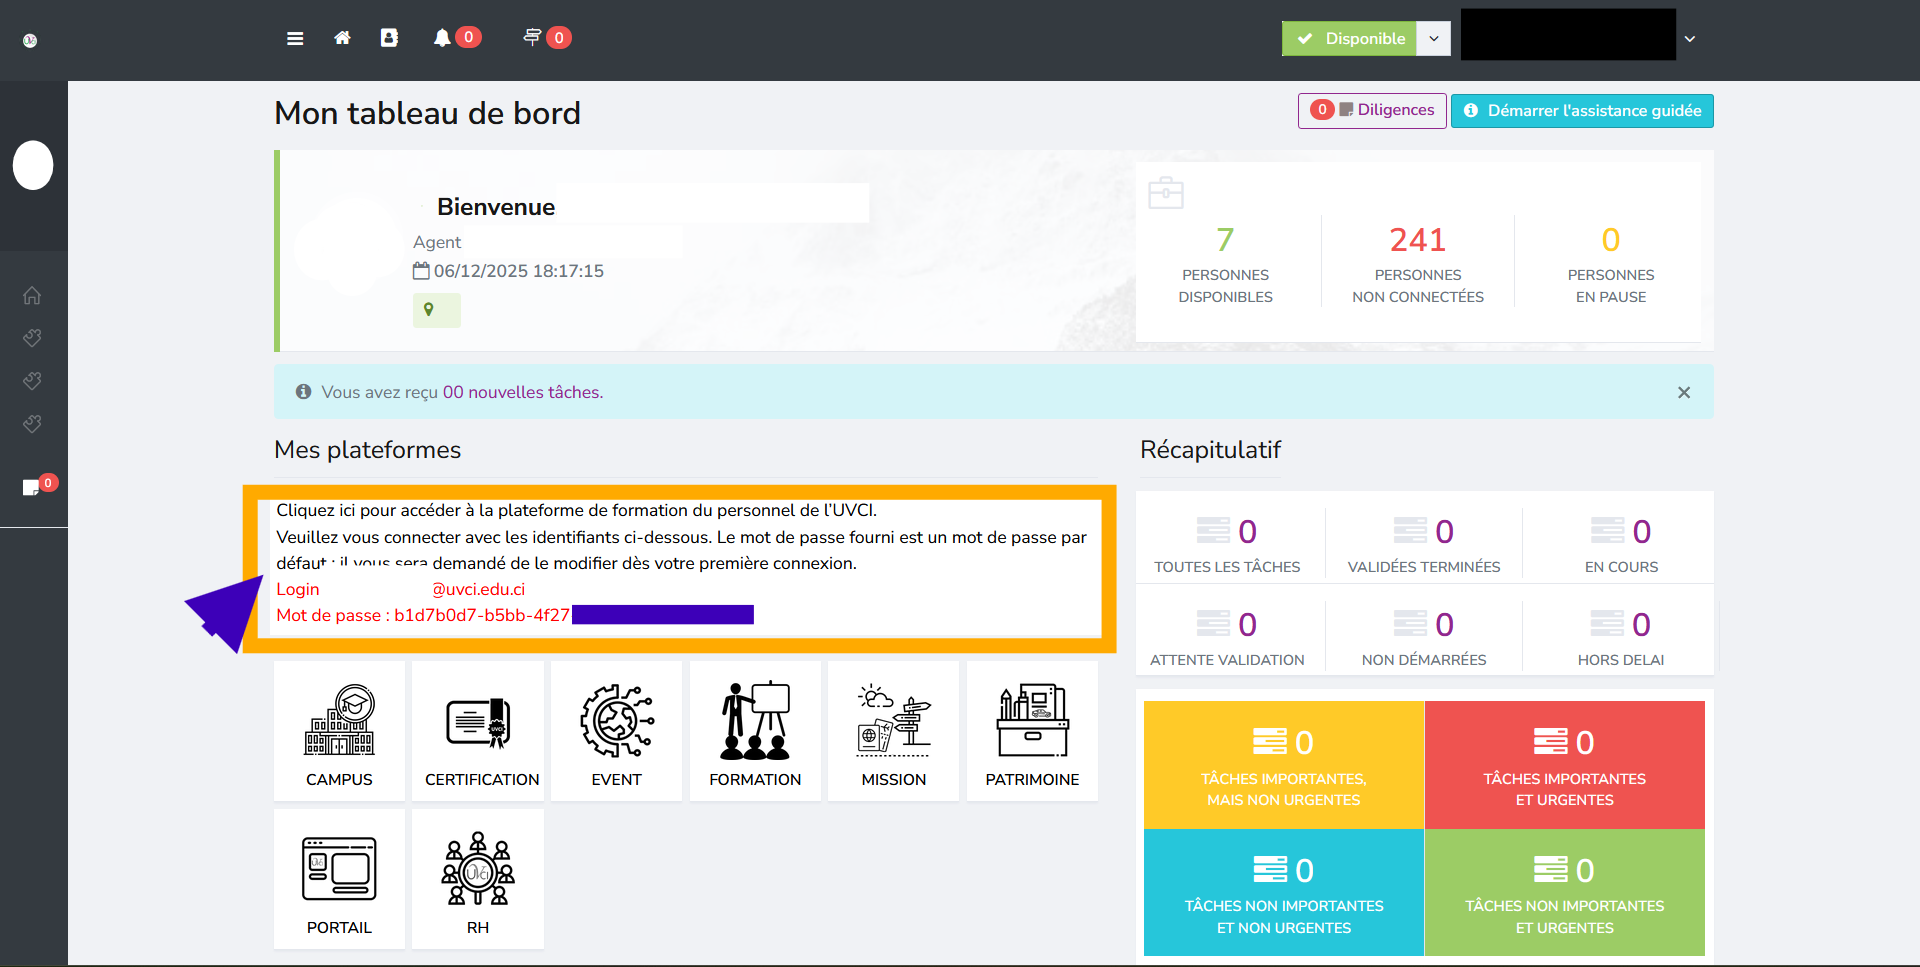Open the CAMPUS platform
Image resolution: width=1920 pixels, height=967 pixels.
[339, 731]
